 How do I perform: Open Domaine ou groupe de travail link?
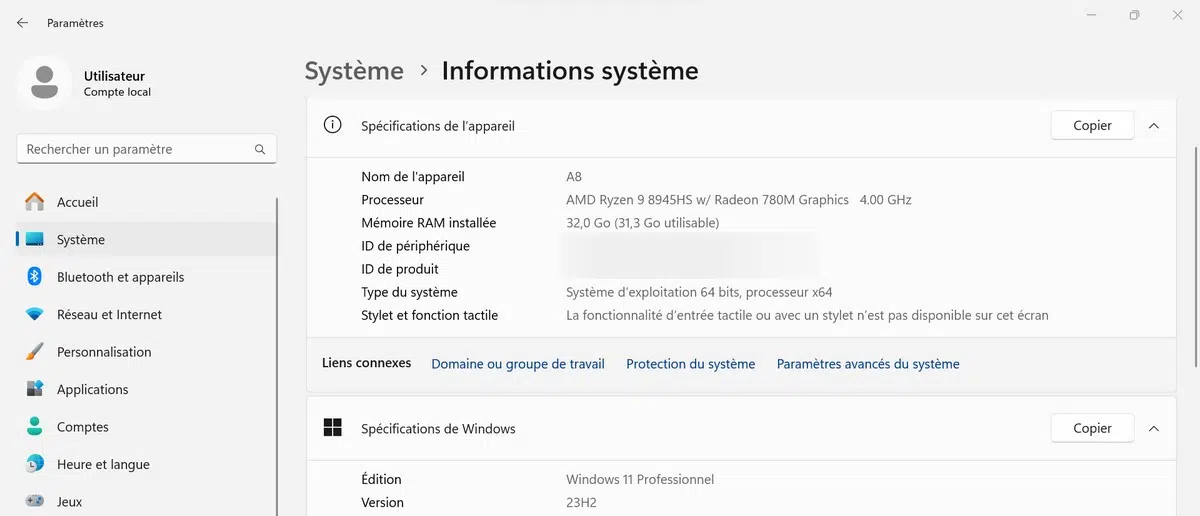click(x=518, y=364)
